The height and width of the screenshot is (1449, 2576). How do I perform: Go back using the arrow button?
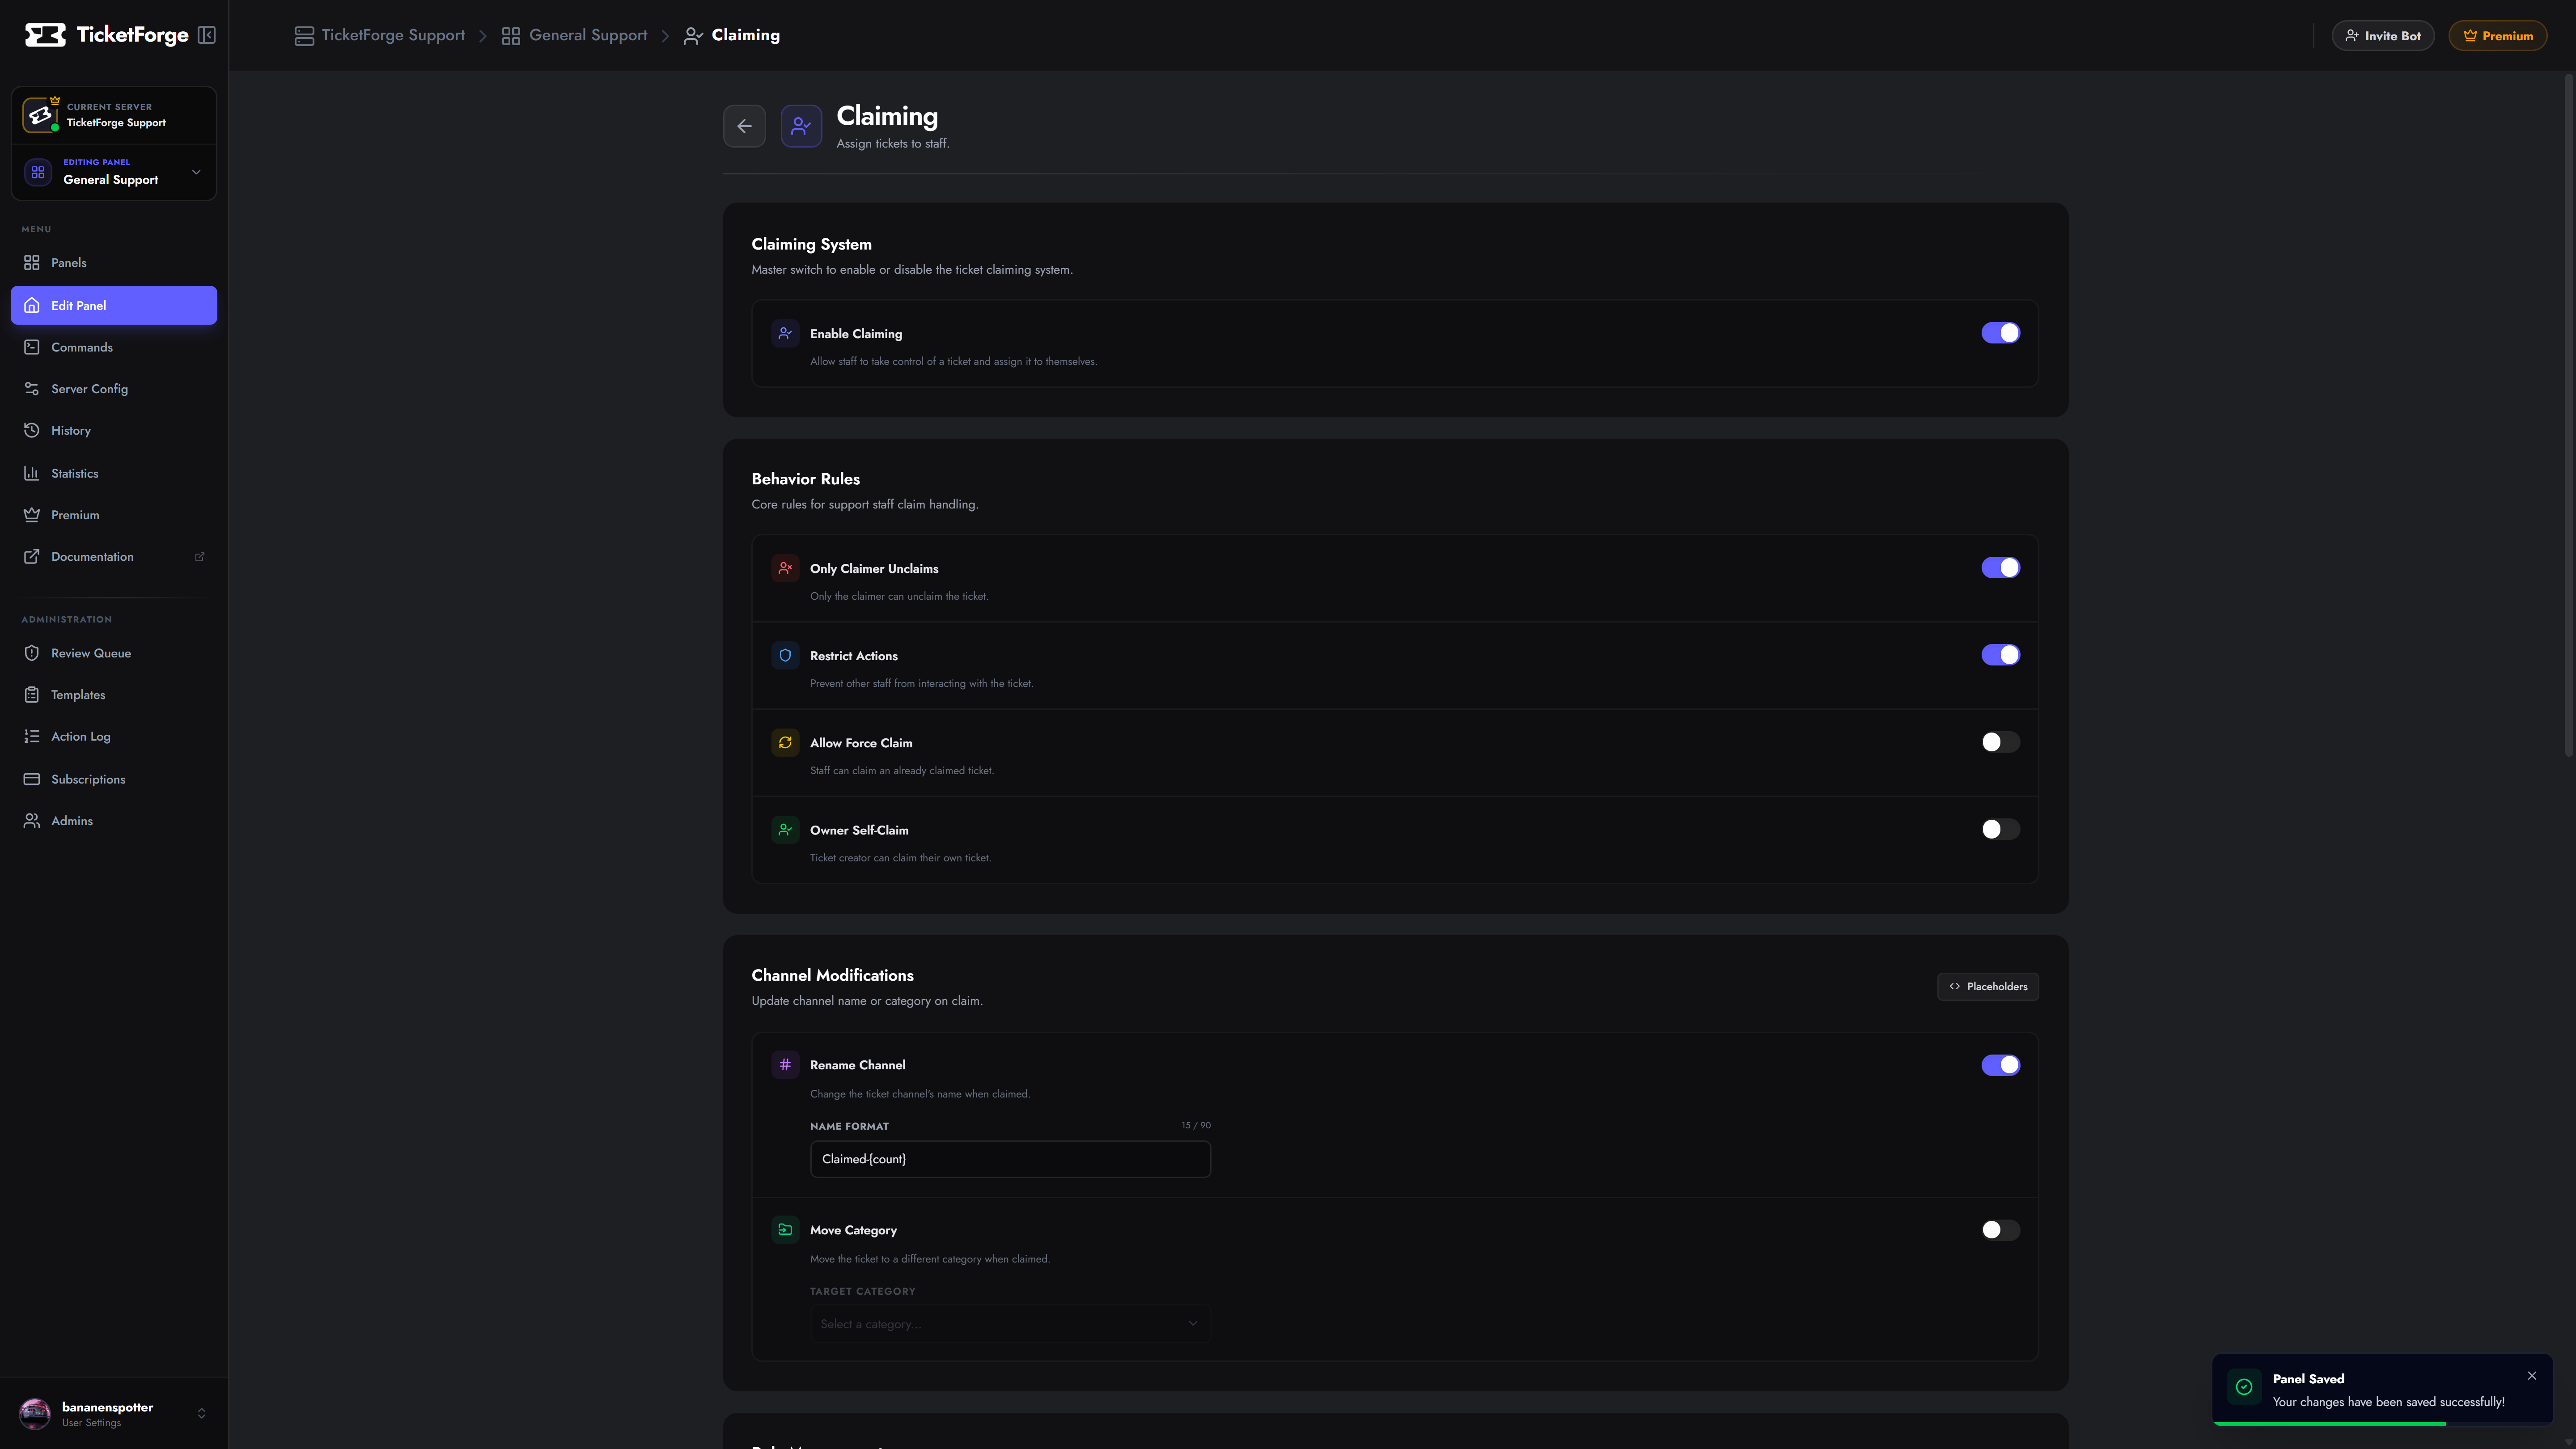coord(744,126)
